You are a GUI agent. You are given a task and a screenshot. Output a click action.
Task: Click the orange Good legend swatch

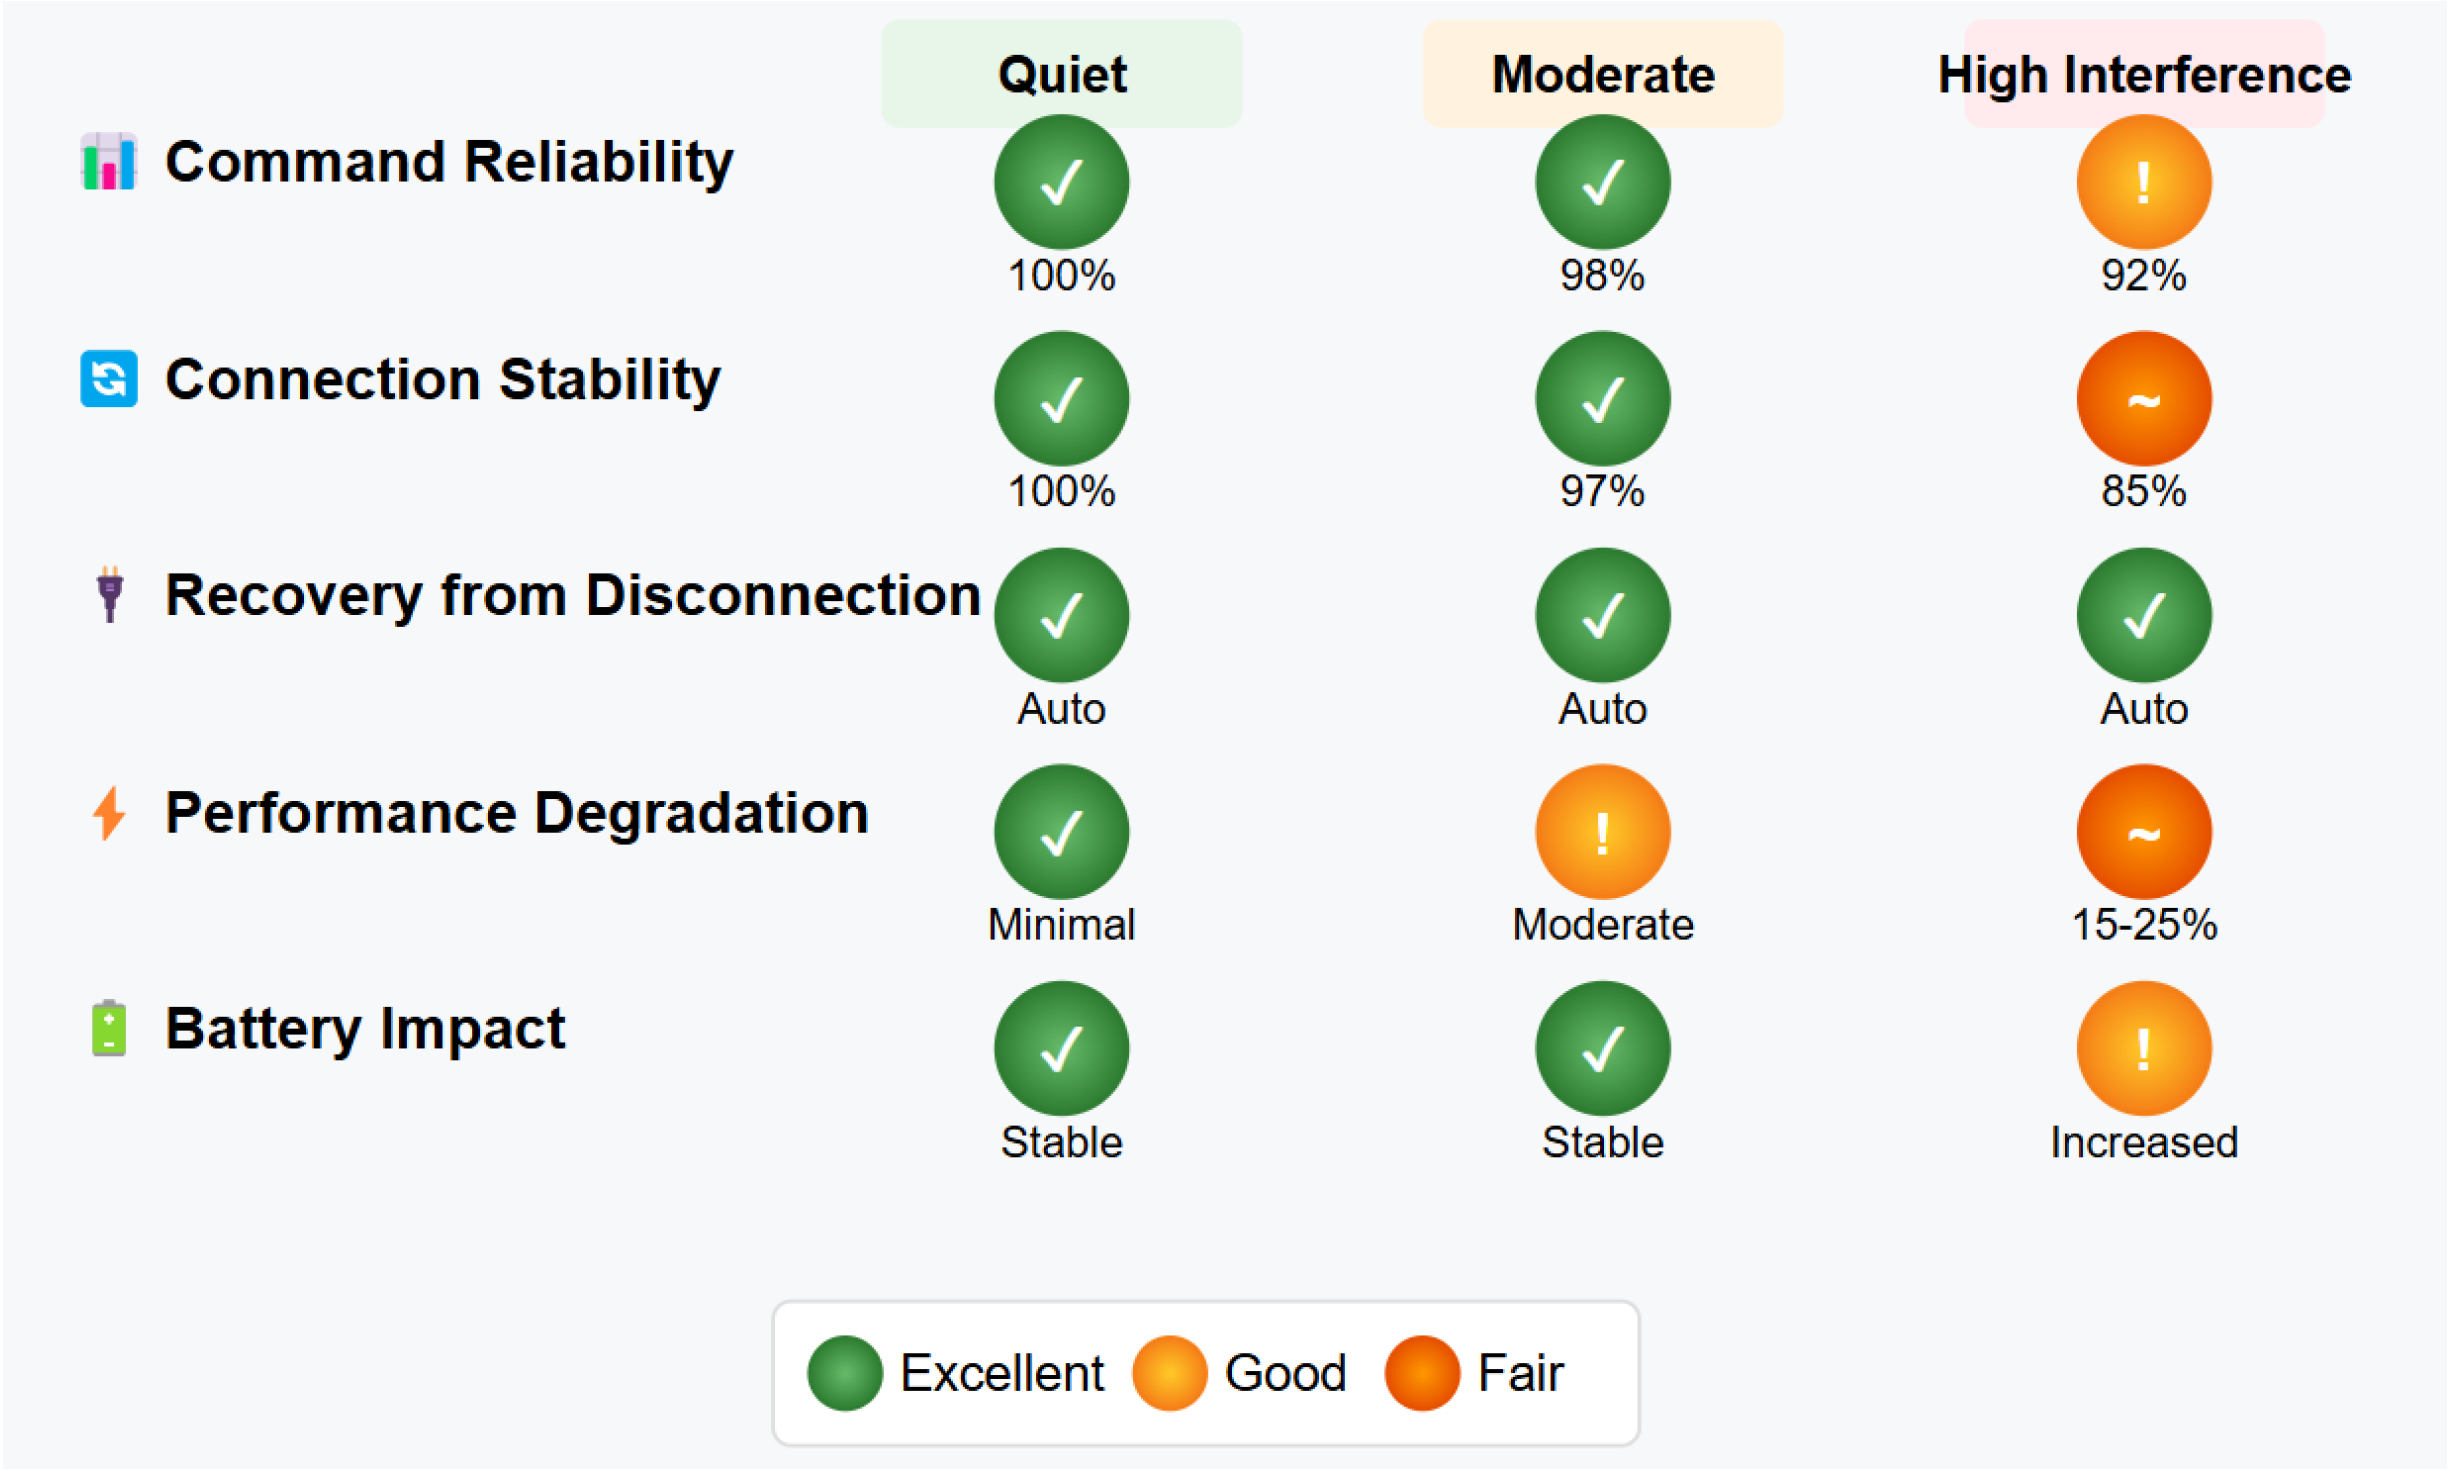(x=1169, y=1373)
